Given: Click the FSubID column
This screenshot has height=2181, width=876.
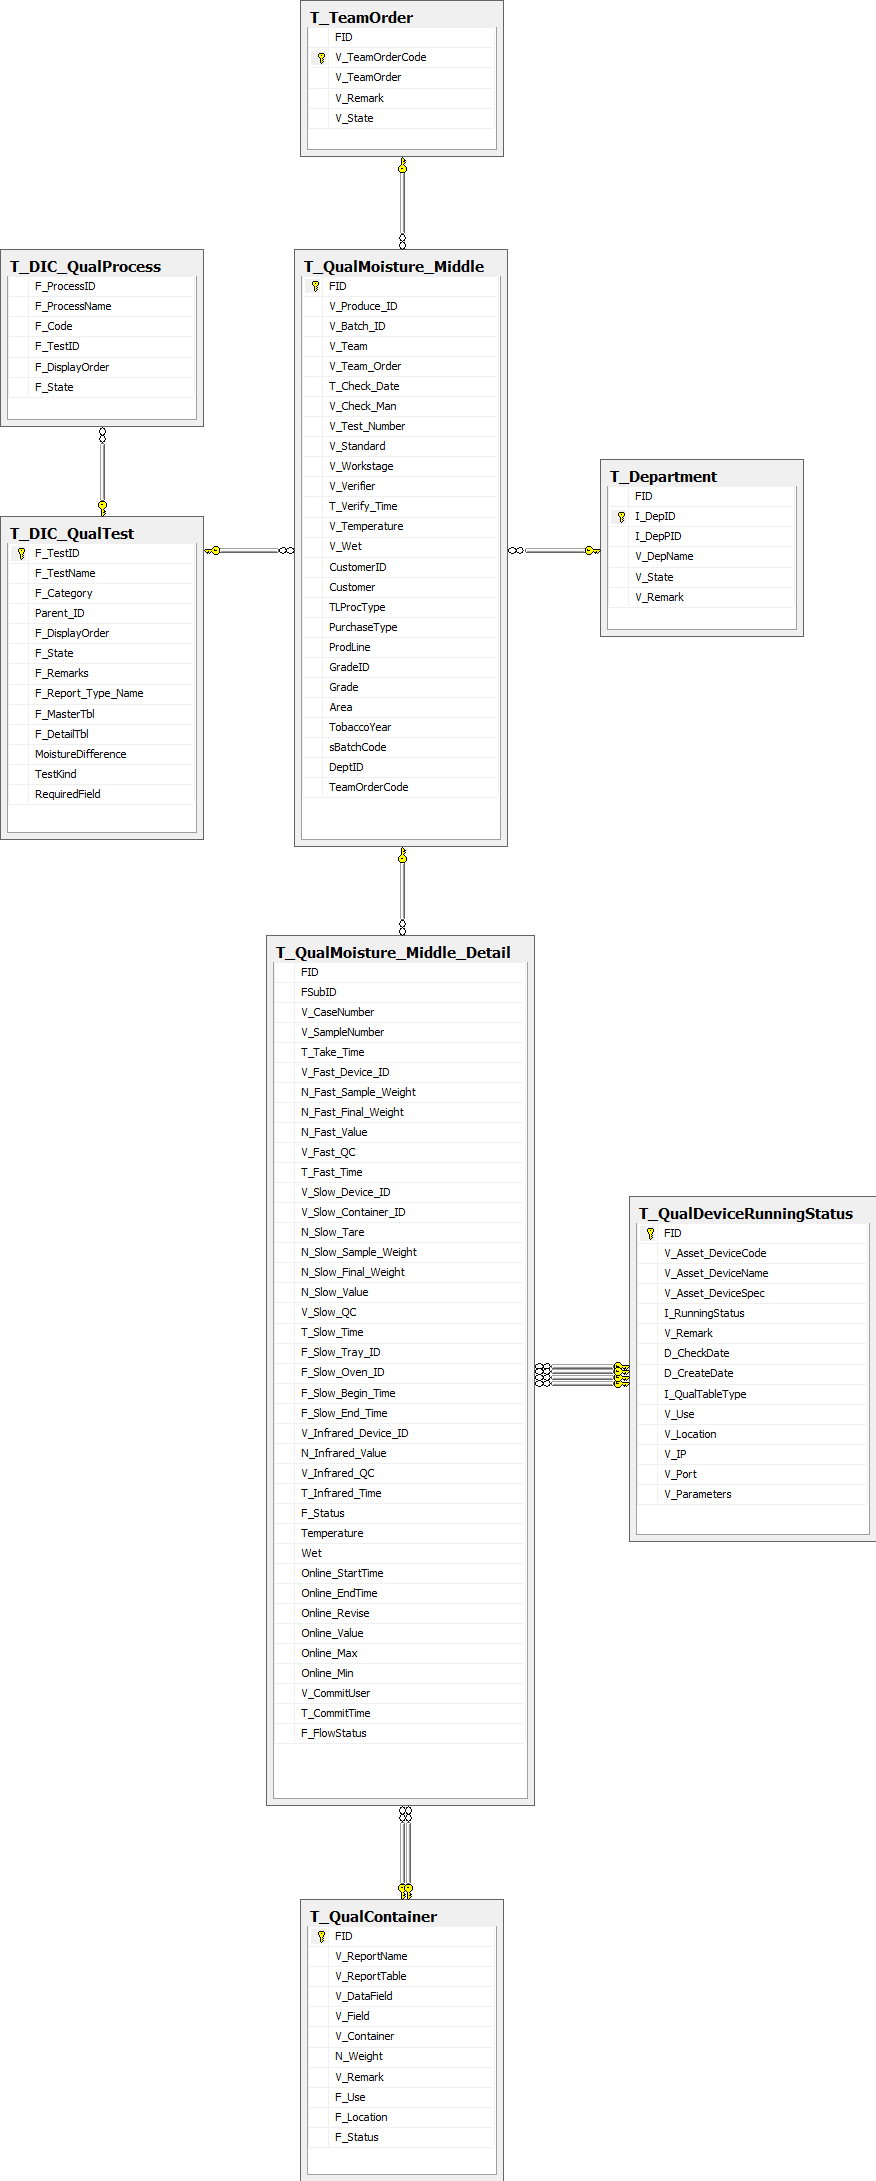Looking at the screenshot, I should (400, 992).
